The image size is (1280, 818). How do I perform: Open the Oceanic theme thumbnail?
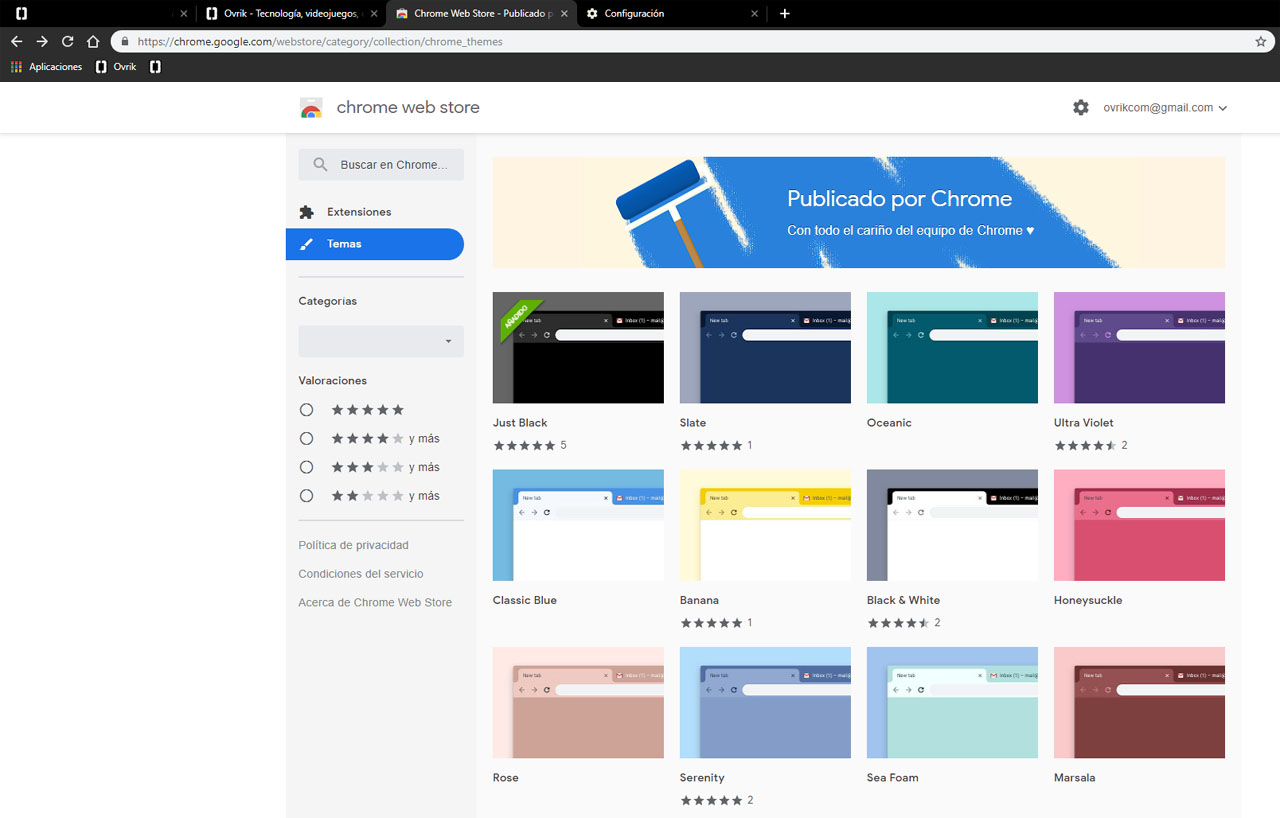tap(952, 348)
